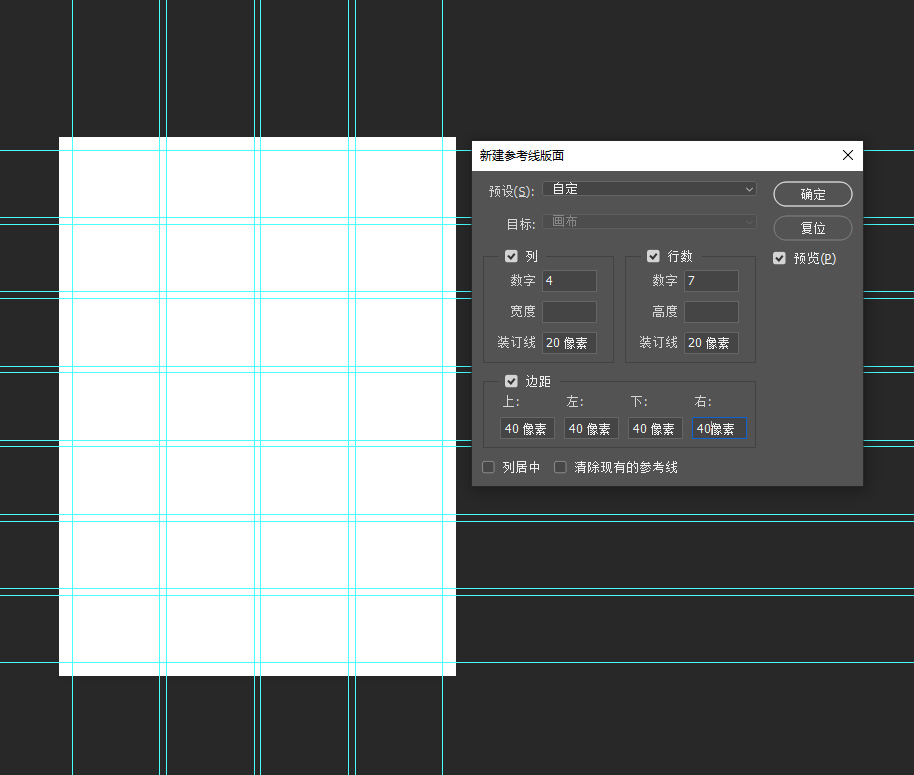The width and height of the screenshot is (914, 775).
Task: Uncheck the 行数 checkbox
Action: [x=654, y=256]
